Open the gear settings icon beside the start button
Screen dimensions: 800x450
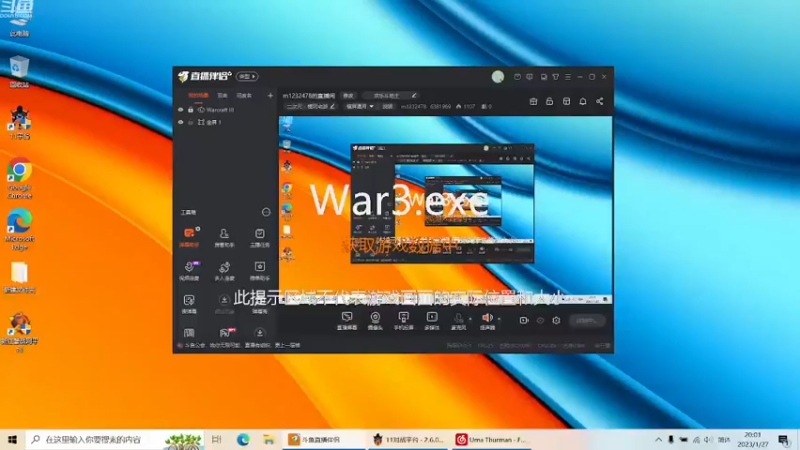[556, 320]
